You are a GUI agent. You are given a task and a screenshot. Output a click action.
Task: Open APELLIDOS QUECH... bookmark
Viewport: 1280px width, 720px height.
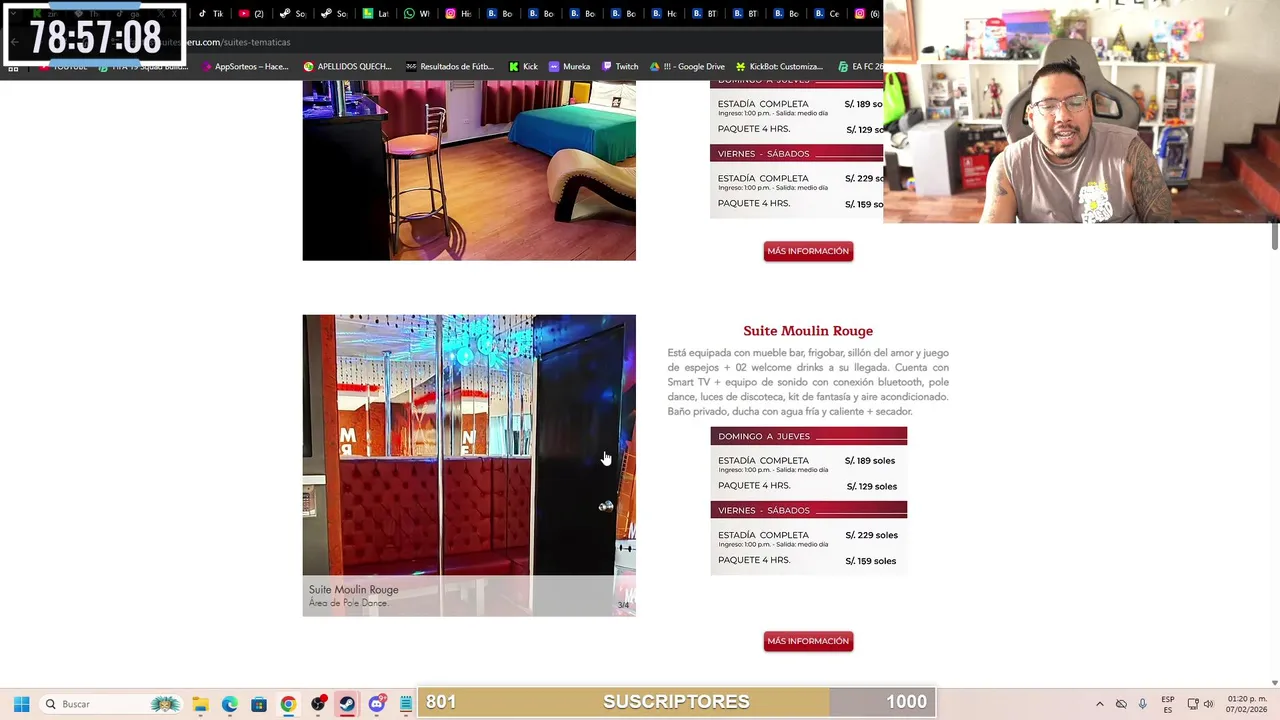(x=348, y=67)
